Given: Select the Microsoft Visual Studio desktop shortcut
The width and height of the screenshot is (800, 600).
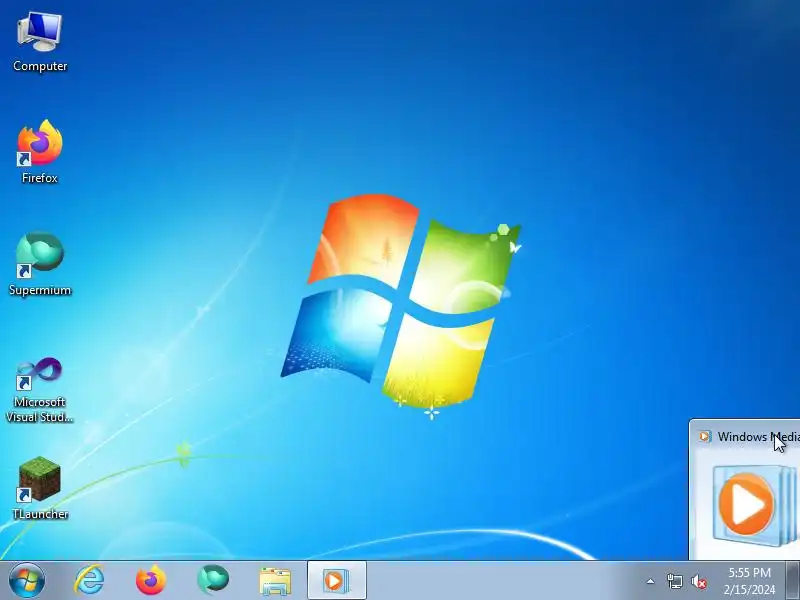Looking at the screenshot, I should coord(40,390).
